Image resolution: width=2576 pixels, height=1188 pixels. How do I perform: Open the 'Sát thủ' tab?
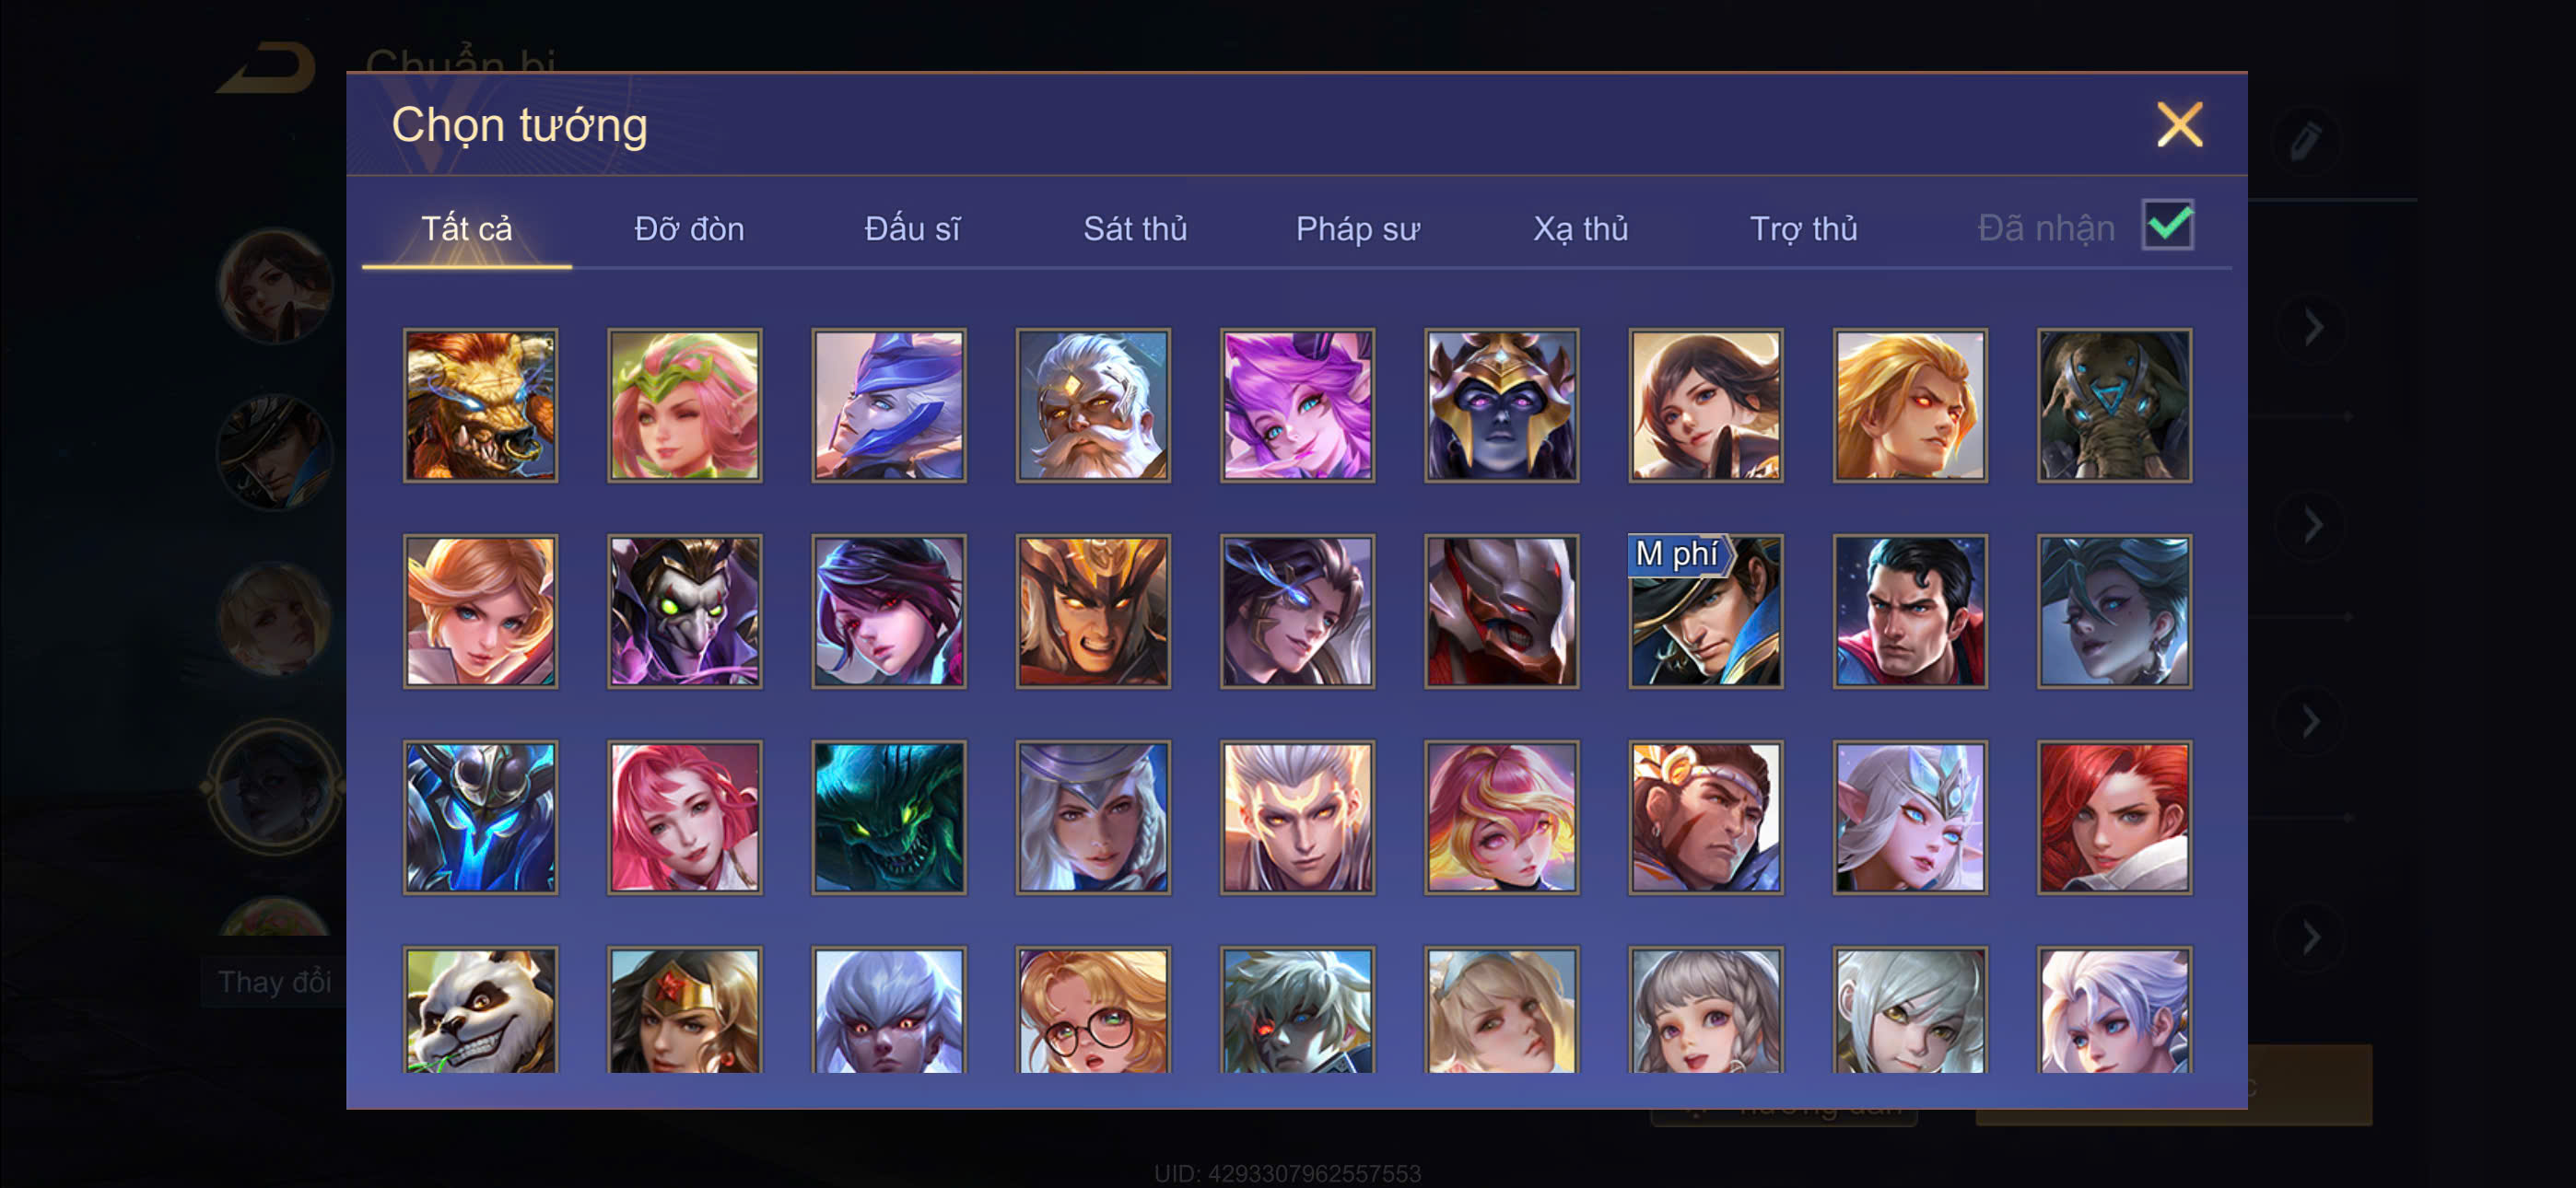[1135, 229]
